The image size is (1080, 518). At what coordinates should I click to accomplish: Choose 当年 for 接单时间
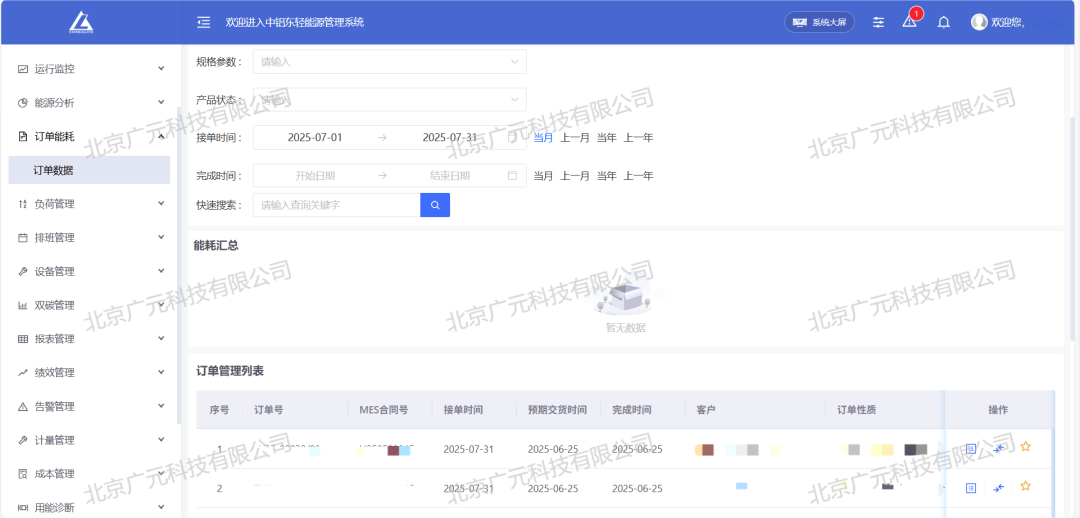click(x=607, y=137)
